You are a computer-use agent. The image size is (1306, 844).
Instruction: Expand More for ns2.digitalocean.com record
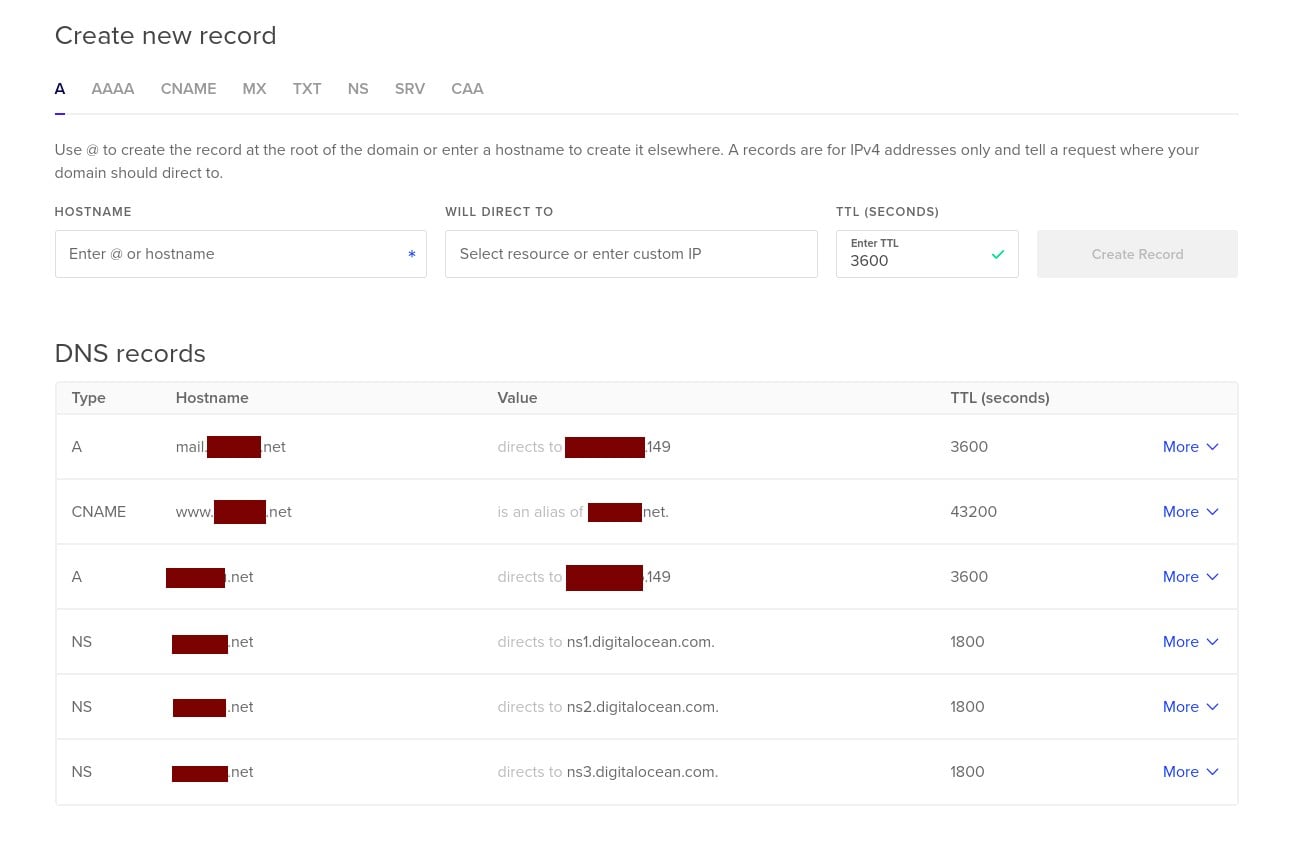[1190, 707]
